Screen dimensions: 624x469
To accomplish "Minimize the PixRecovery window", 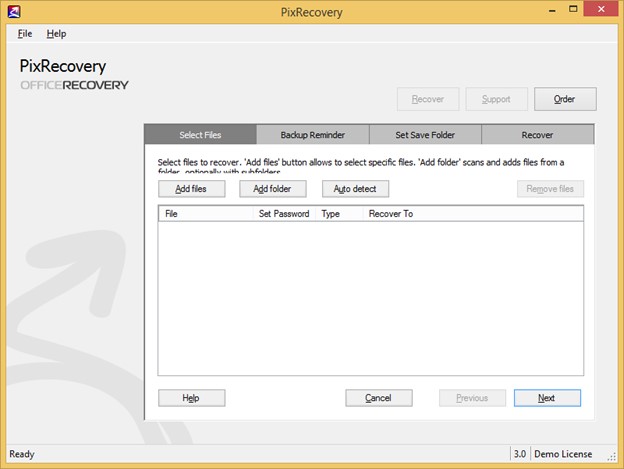I will [x=552, y=9].
